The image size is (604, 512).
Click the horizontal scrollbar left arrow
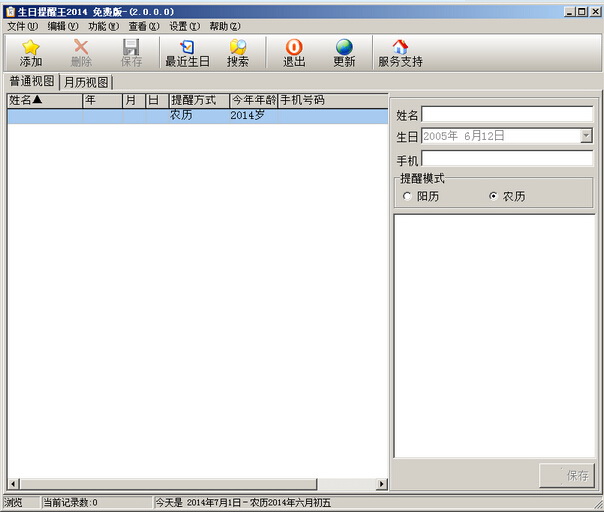tap(13, 483)
